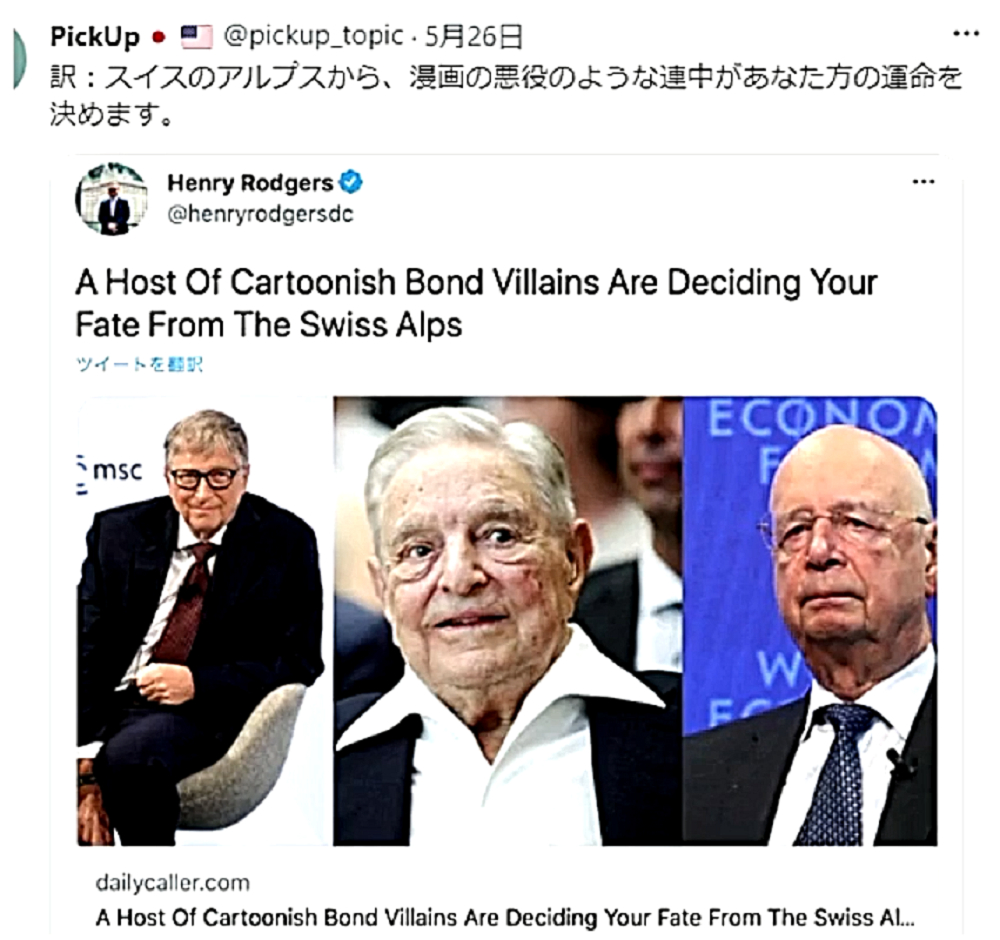Click the Japanese translation text of PickUp's tweet

tap(506, 96)
